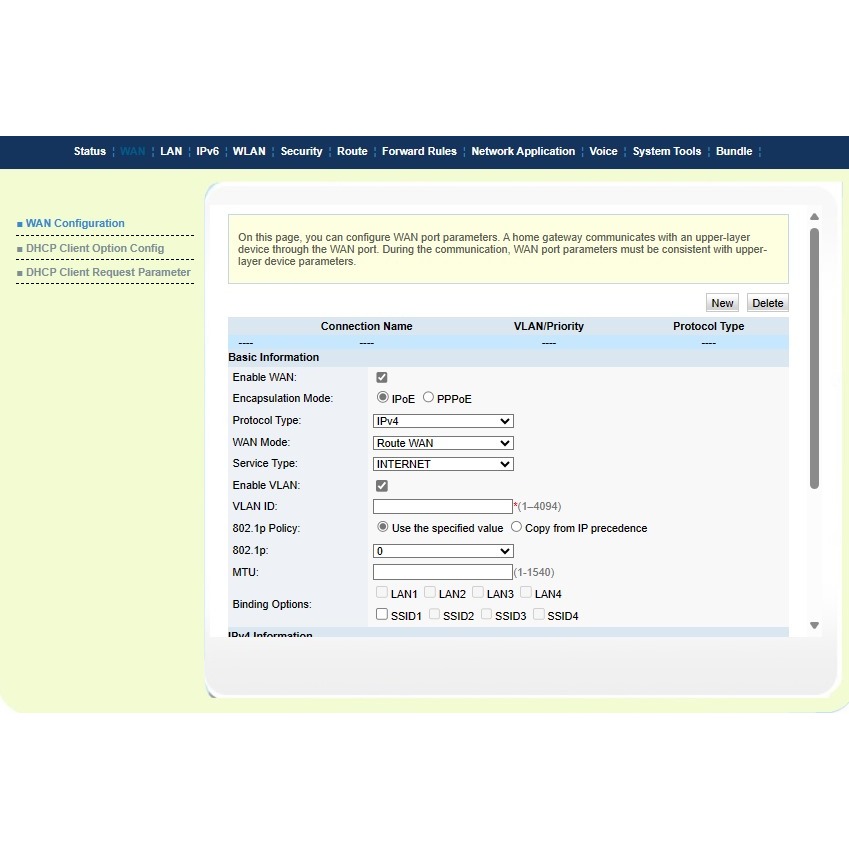The image size is (849, 849).
Task: Uncheck the Enable VLAN checkbox
Action: [381, 486]
